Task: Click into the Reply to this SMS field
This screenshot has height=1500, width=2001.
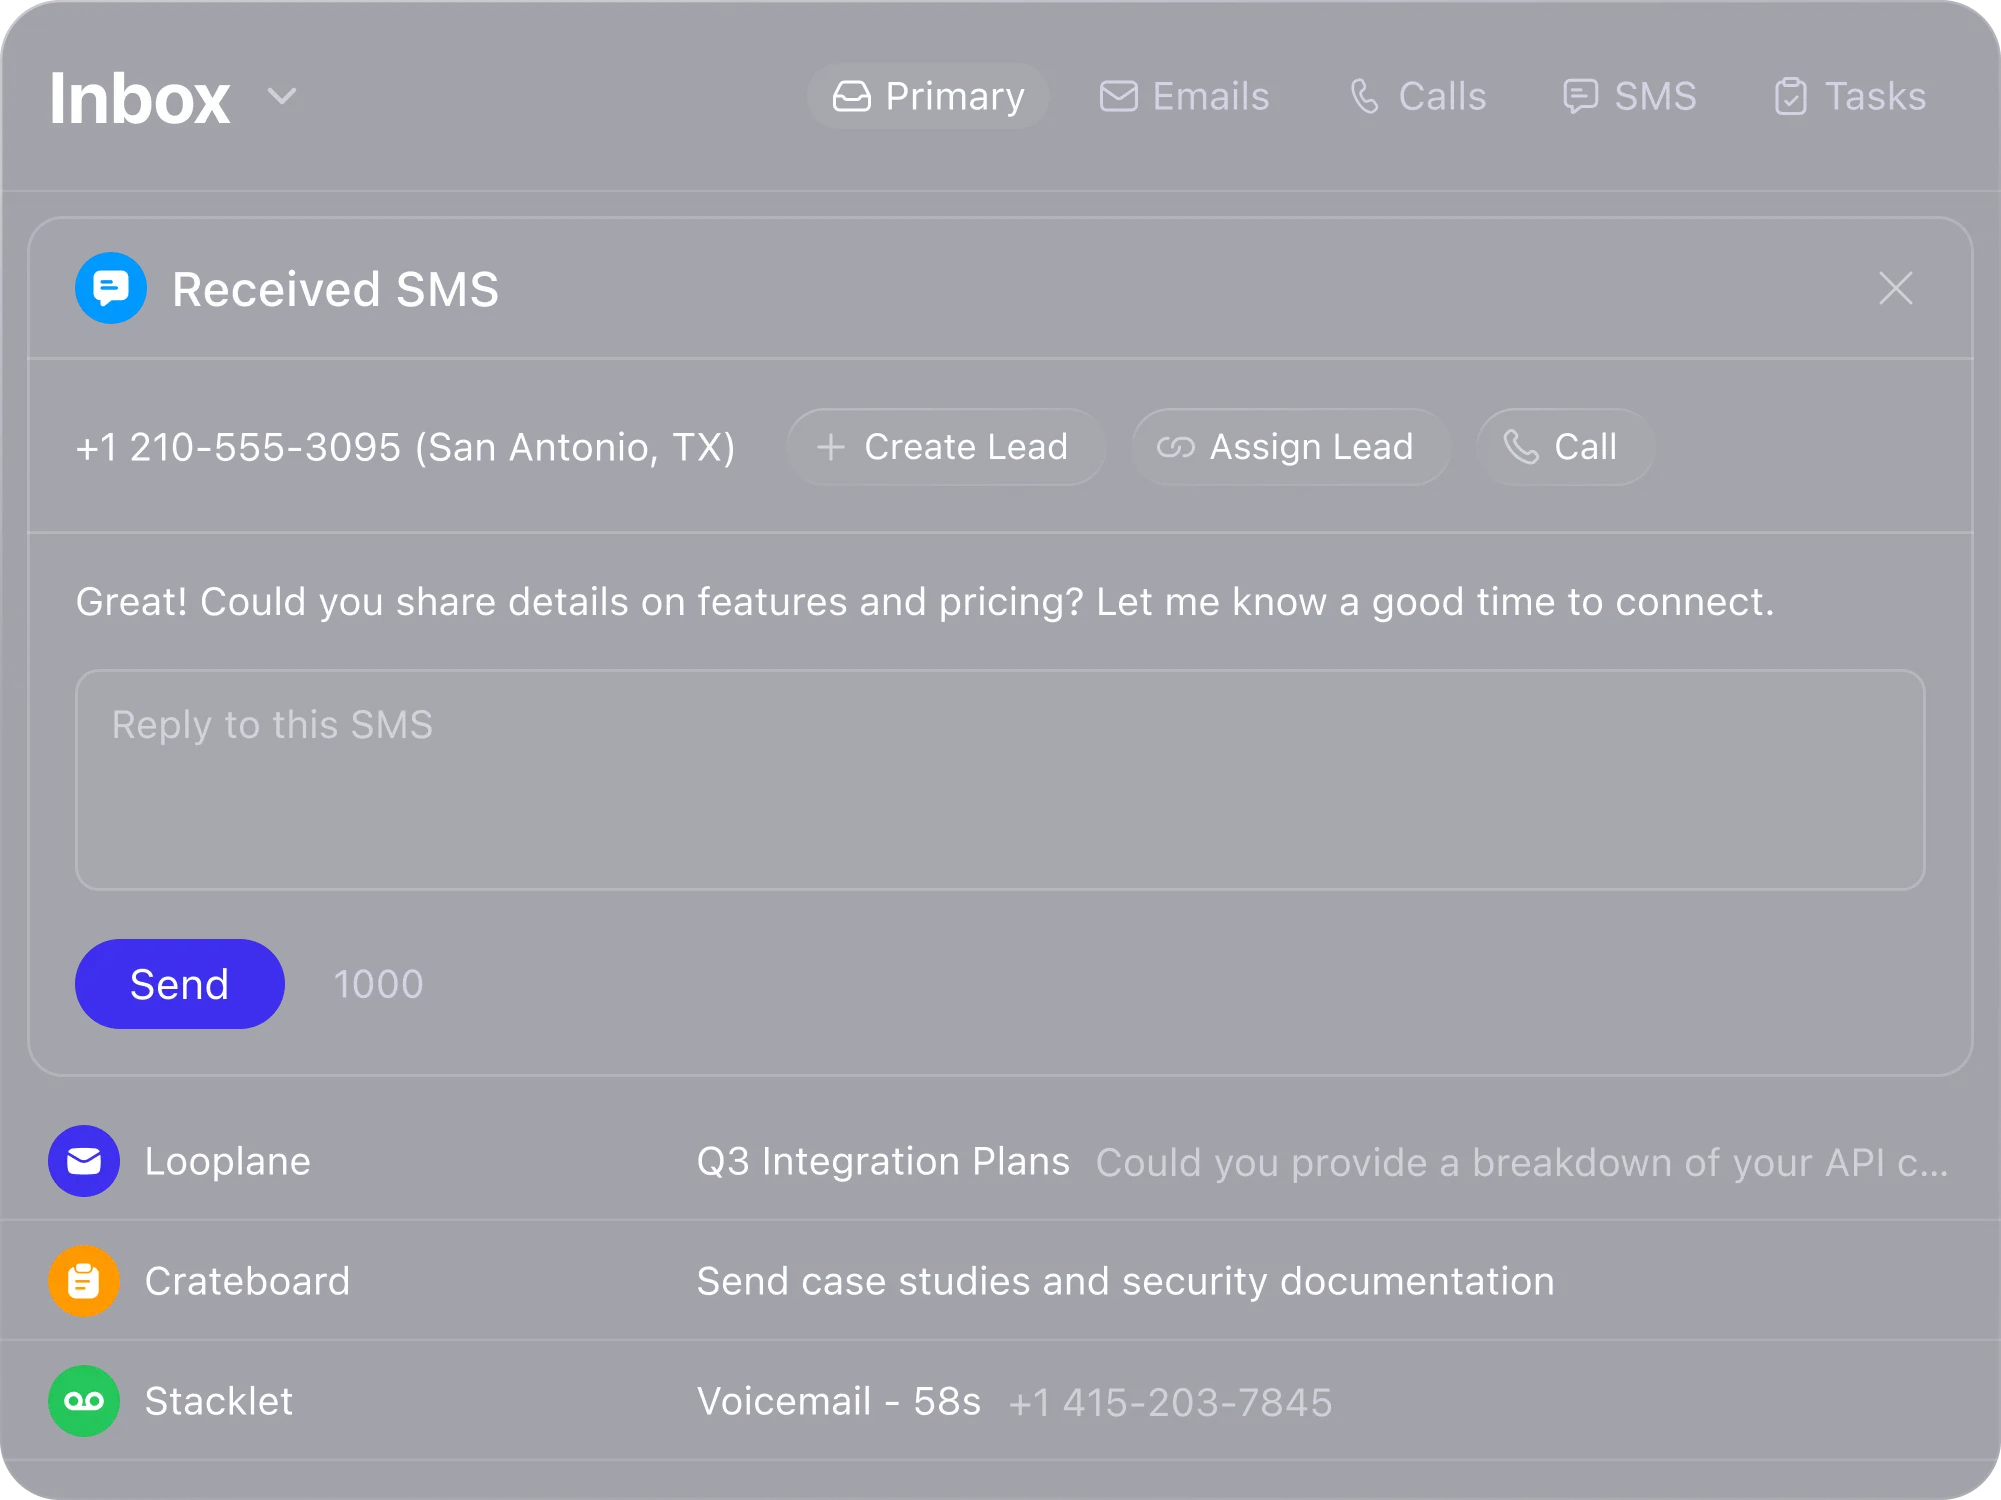Action: pos(1000,780)
